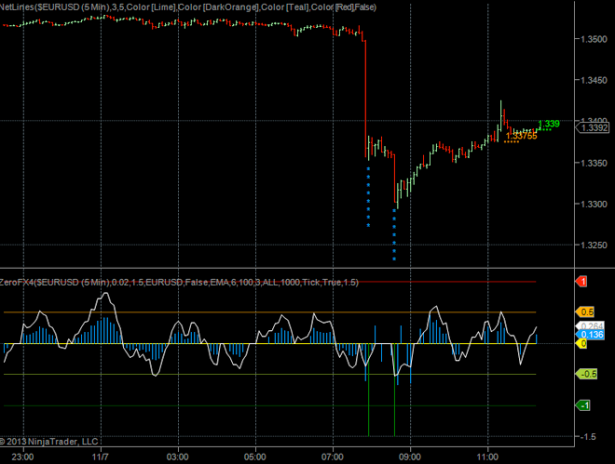This screenshot has height=464, width=615.
Task: Click the orange 1.33755 price label
Action: [x=521, y=136]
